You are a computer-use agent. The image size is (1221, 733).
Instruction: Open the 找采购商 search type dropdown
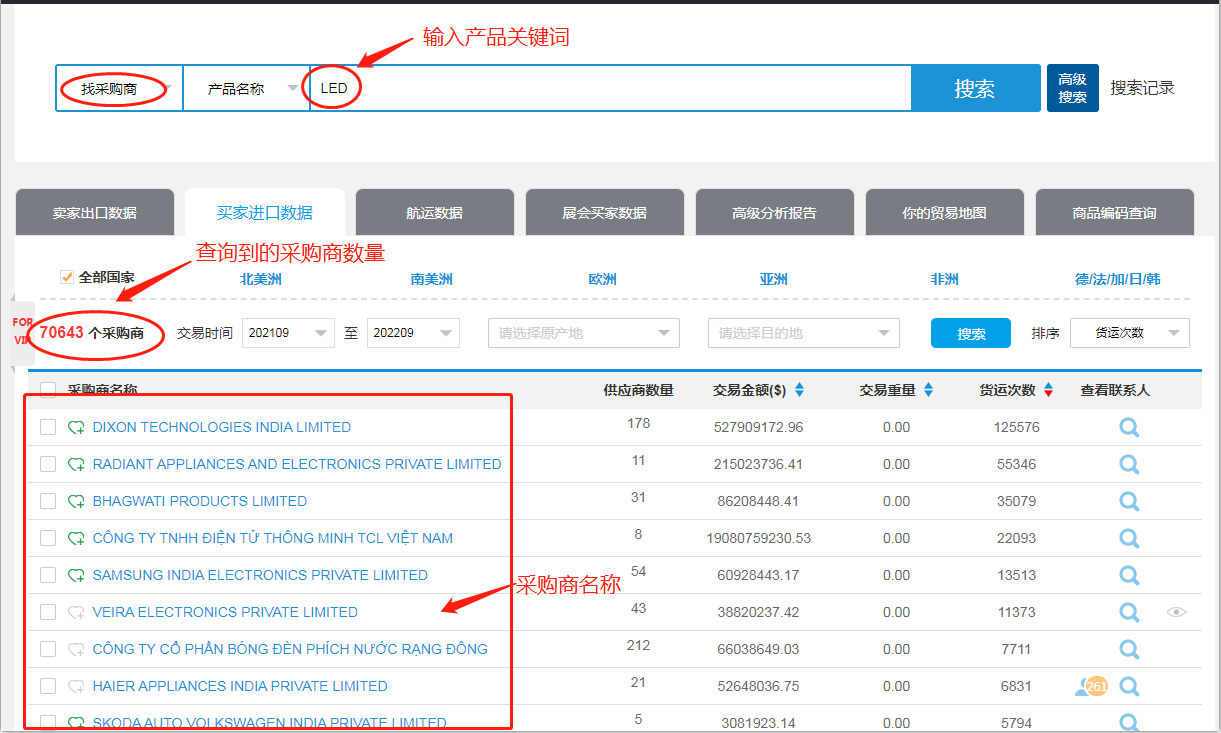[119, 89]
